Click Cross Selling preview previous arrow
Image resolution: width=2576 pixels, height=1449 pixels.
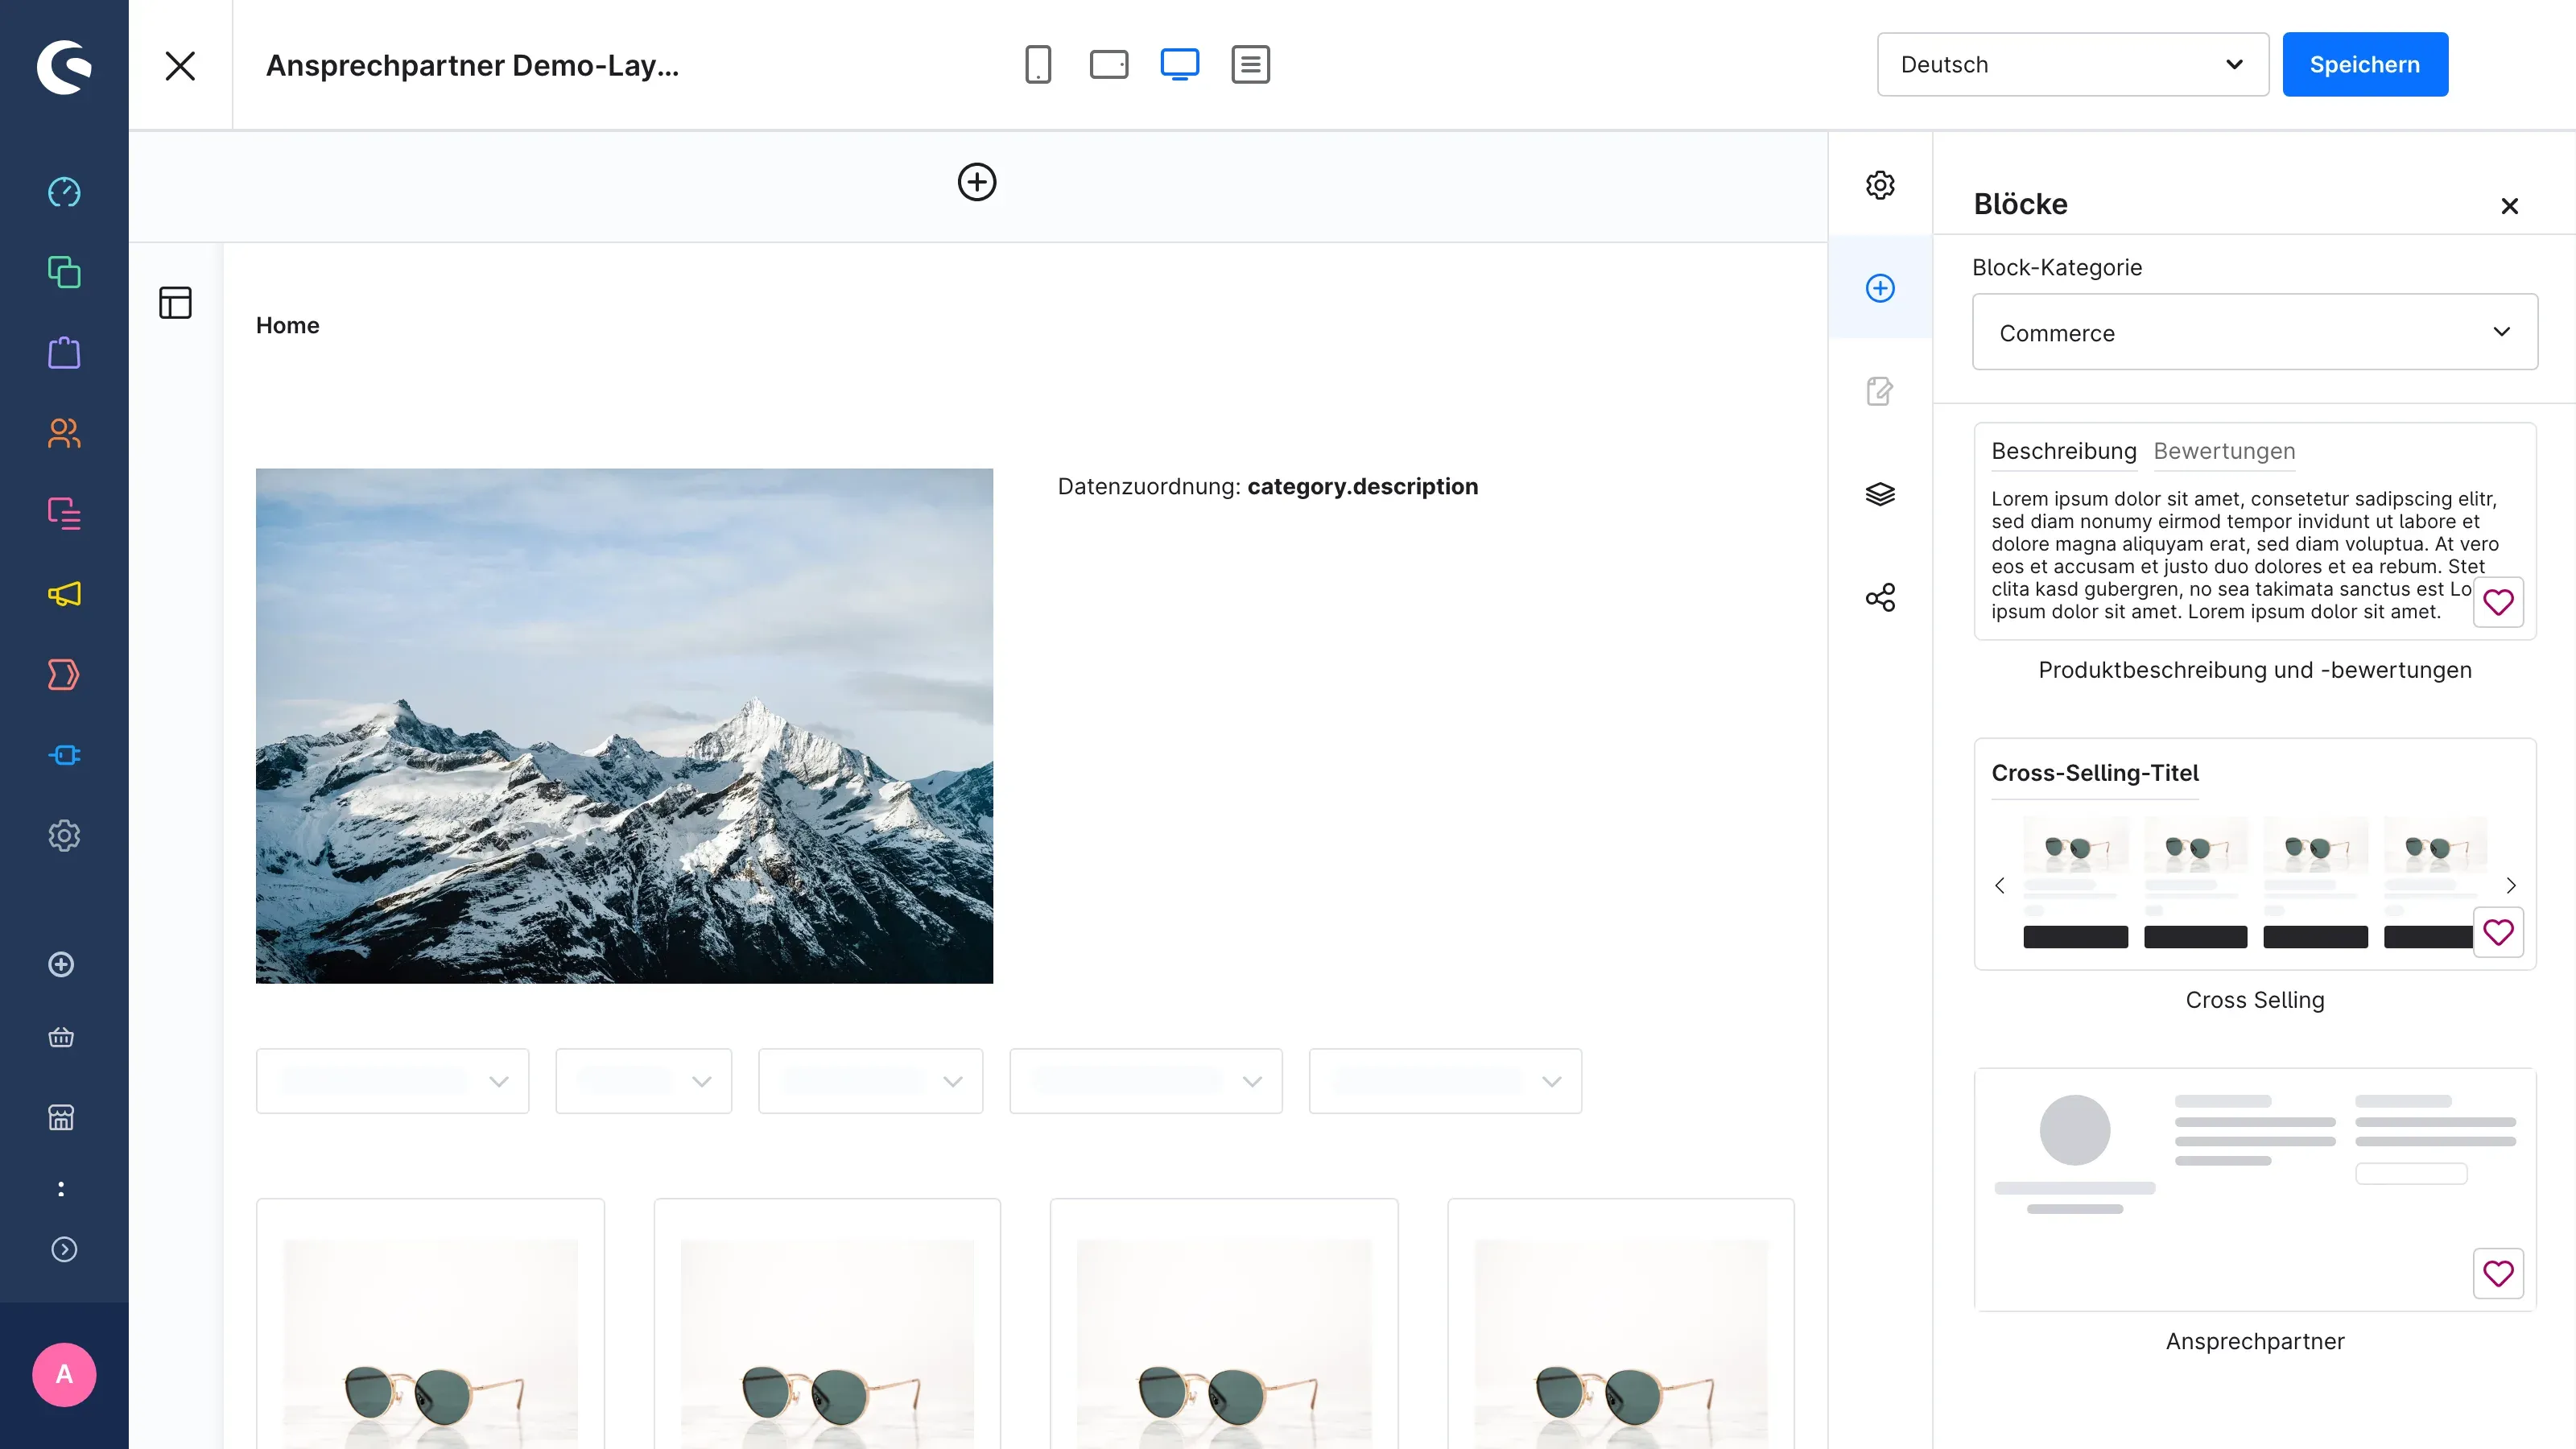2000,885
